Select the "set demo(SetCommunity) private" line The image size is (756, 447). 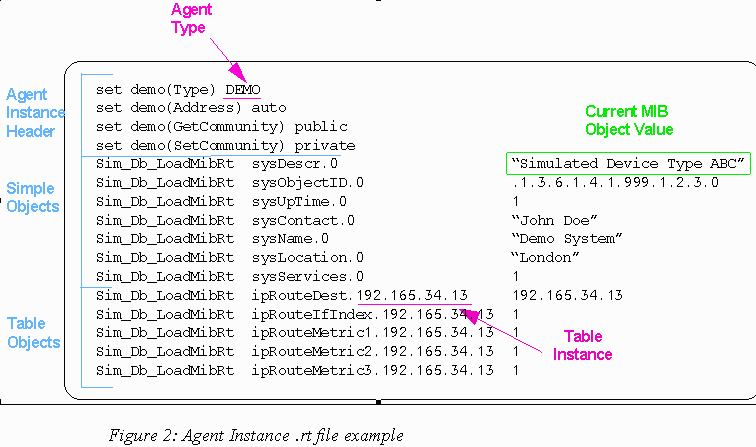point(226,145)
